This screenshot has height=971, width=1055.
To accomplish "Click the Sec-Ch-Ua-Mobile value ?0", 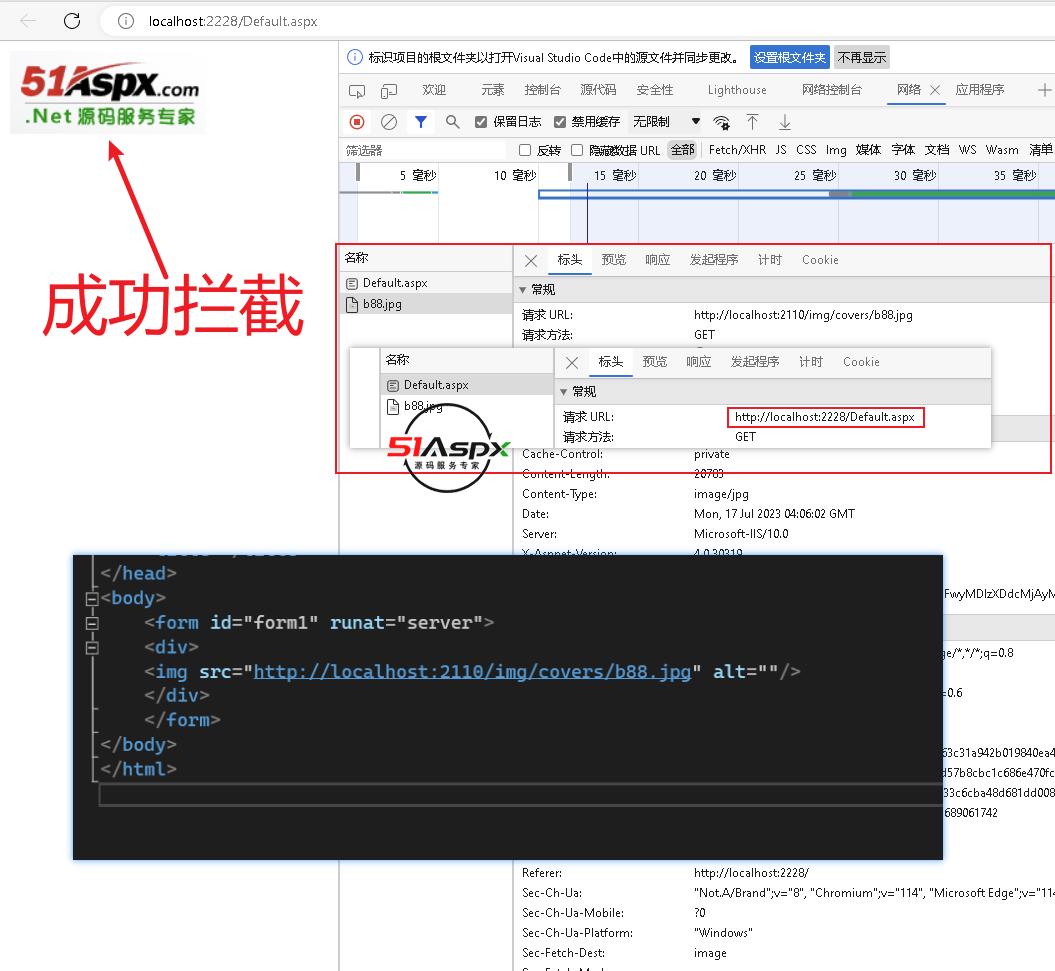I will point(700,912).
